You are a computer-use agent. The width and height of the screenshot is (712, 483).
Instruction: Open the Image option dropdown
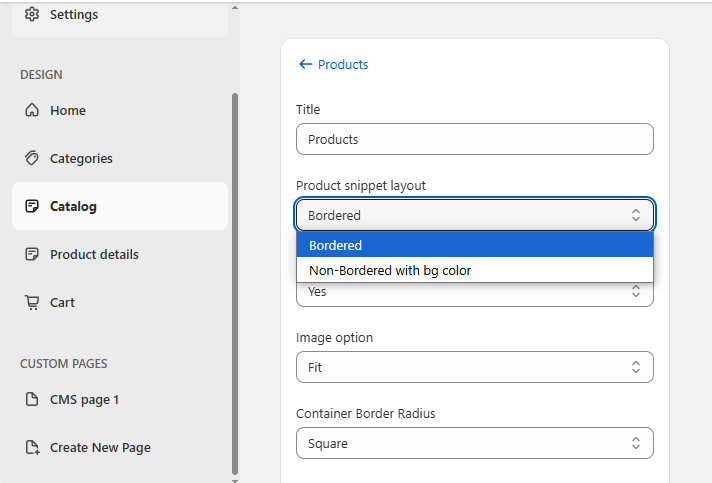pyautogui.click(x=475, y=367)
